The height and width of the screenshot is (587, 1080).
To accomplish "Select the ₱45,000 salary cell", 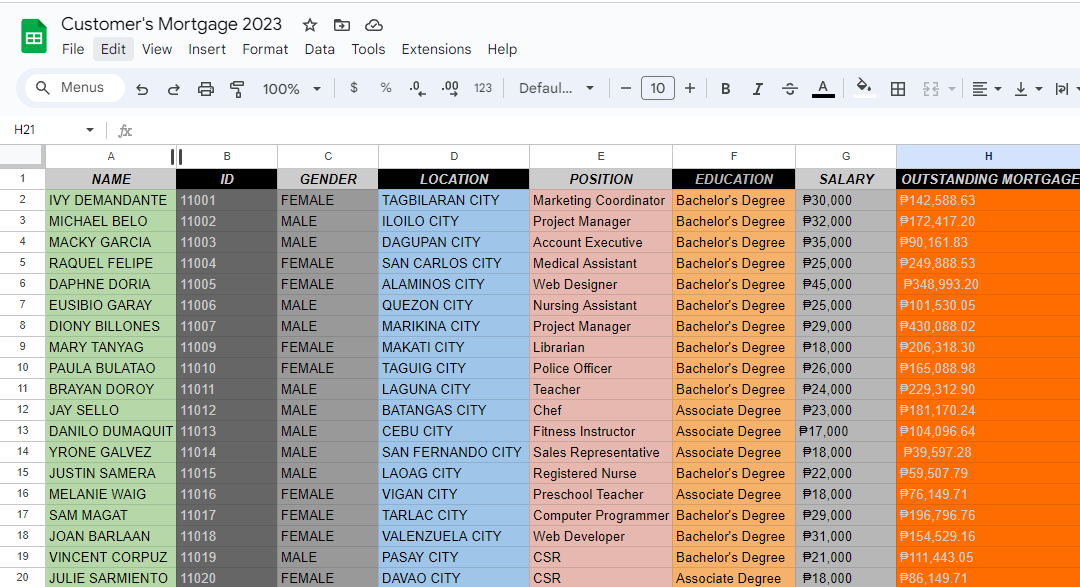I will pos(846,285).
